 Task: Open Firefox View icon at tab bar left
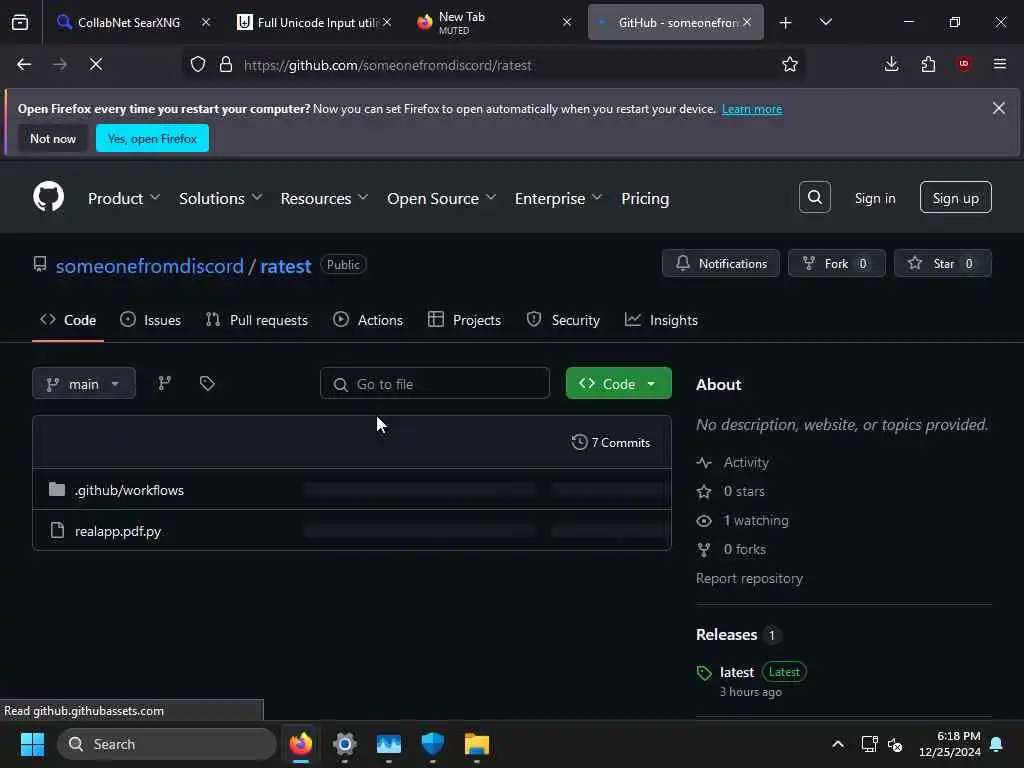(x=20, y=22)
